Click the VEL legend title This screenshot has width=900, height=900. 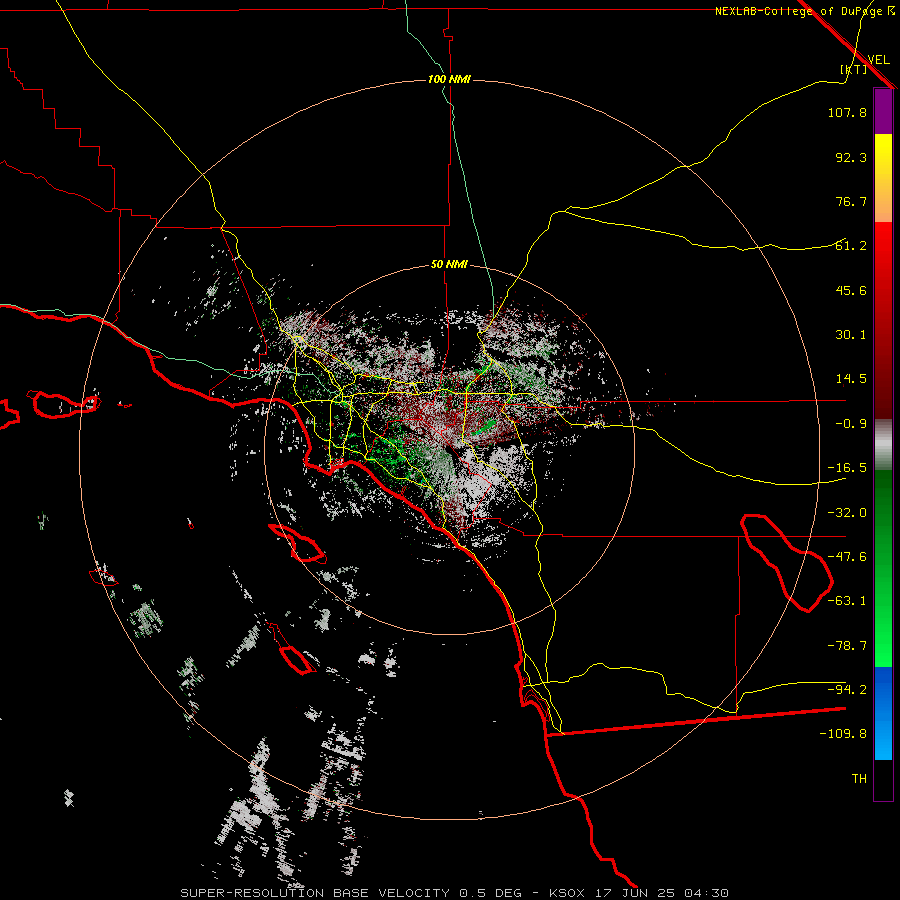point(878,60)
